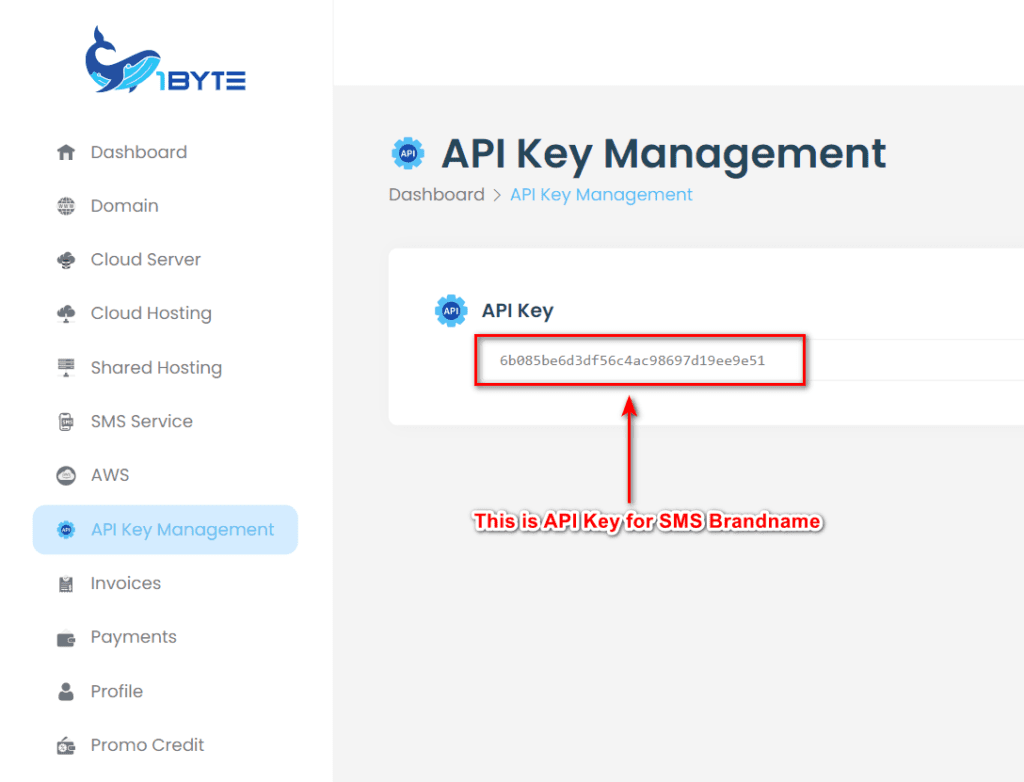Click the Profile person icon
1024x782 pixels.
click(66, 691)
